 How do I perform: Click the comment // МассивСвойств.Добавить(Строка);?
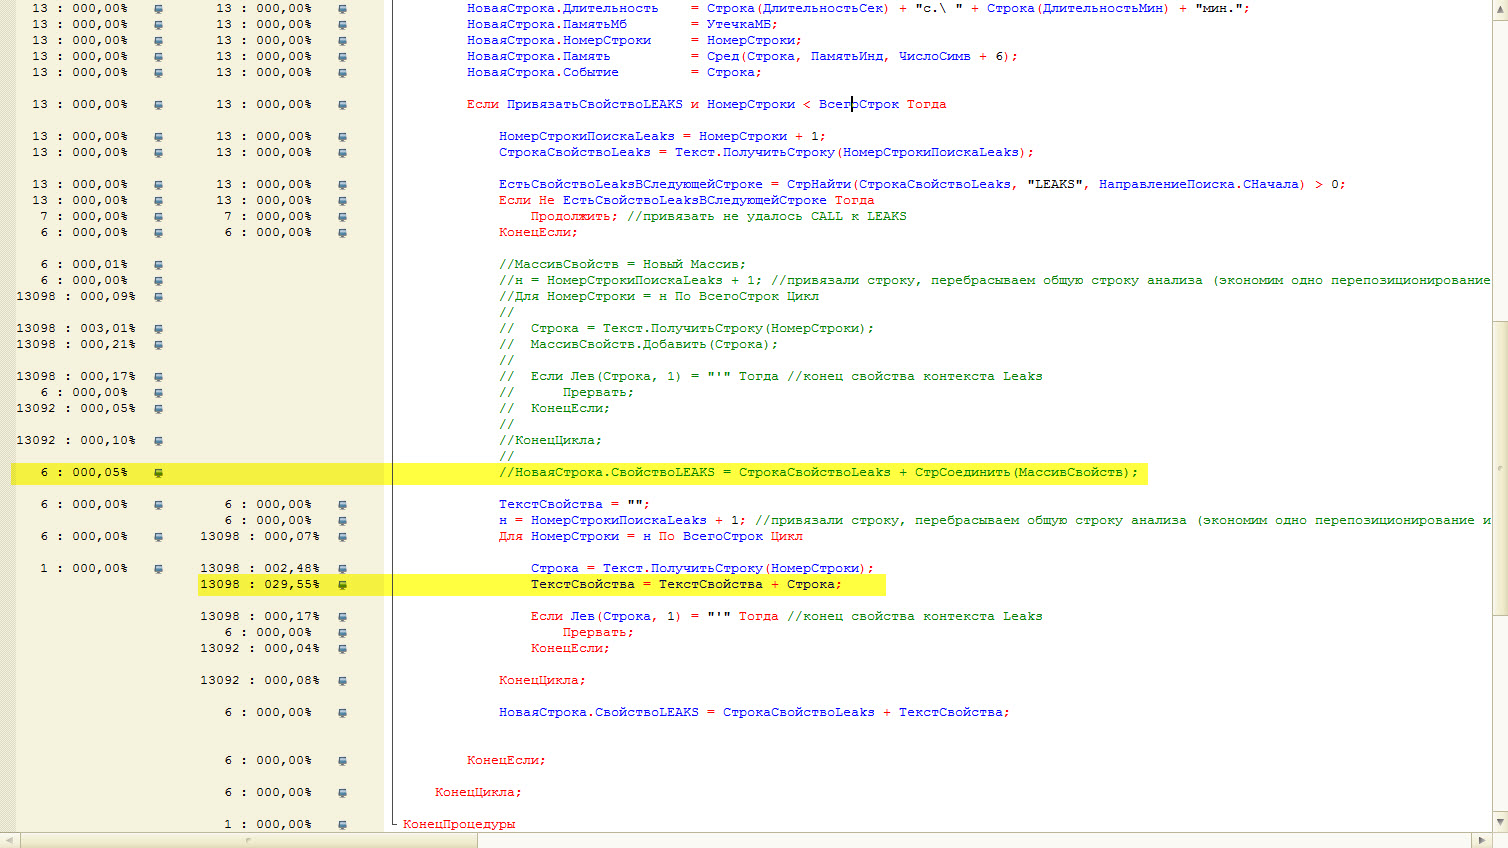click(x=638, y=345)
